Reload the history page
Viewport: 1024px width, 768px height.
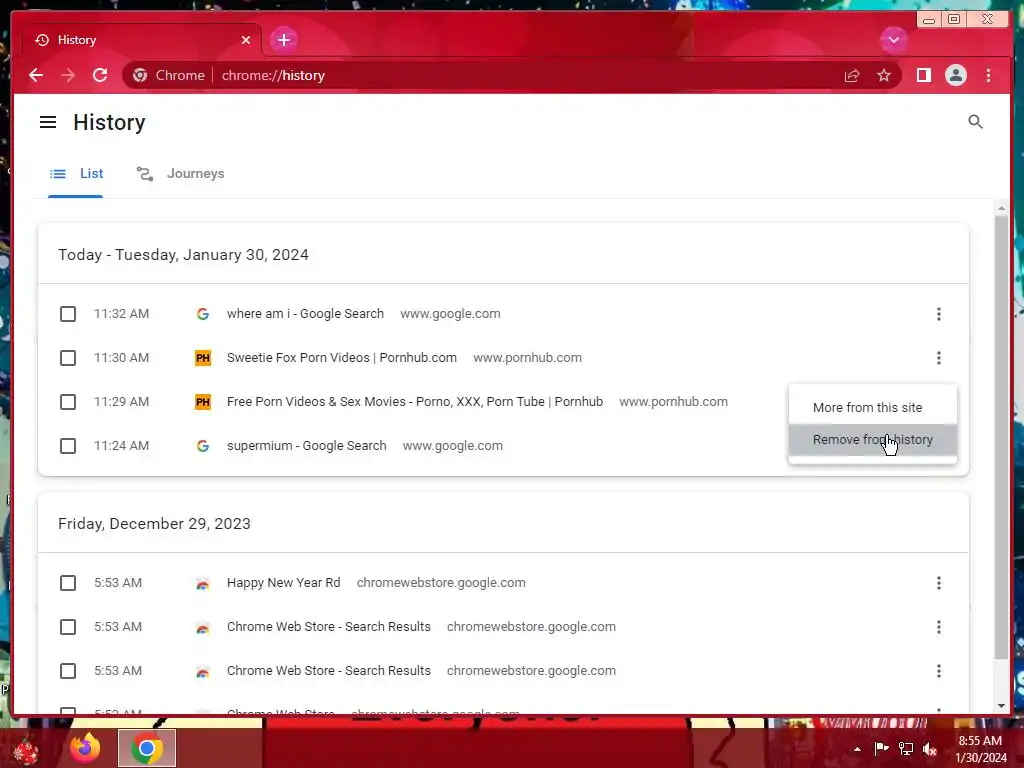coord(100,75)
